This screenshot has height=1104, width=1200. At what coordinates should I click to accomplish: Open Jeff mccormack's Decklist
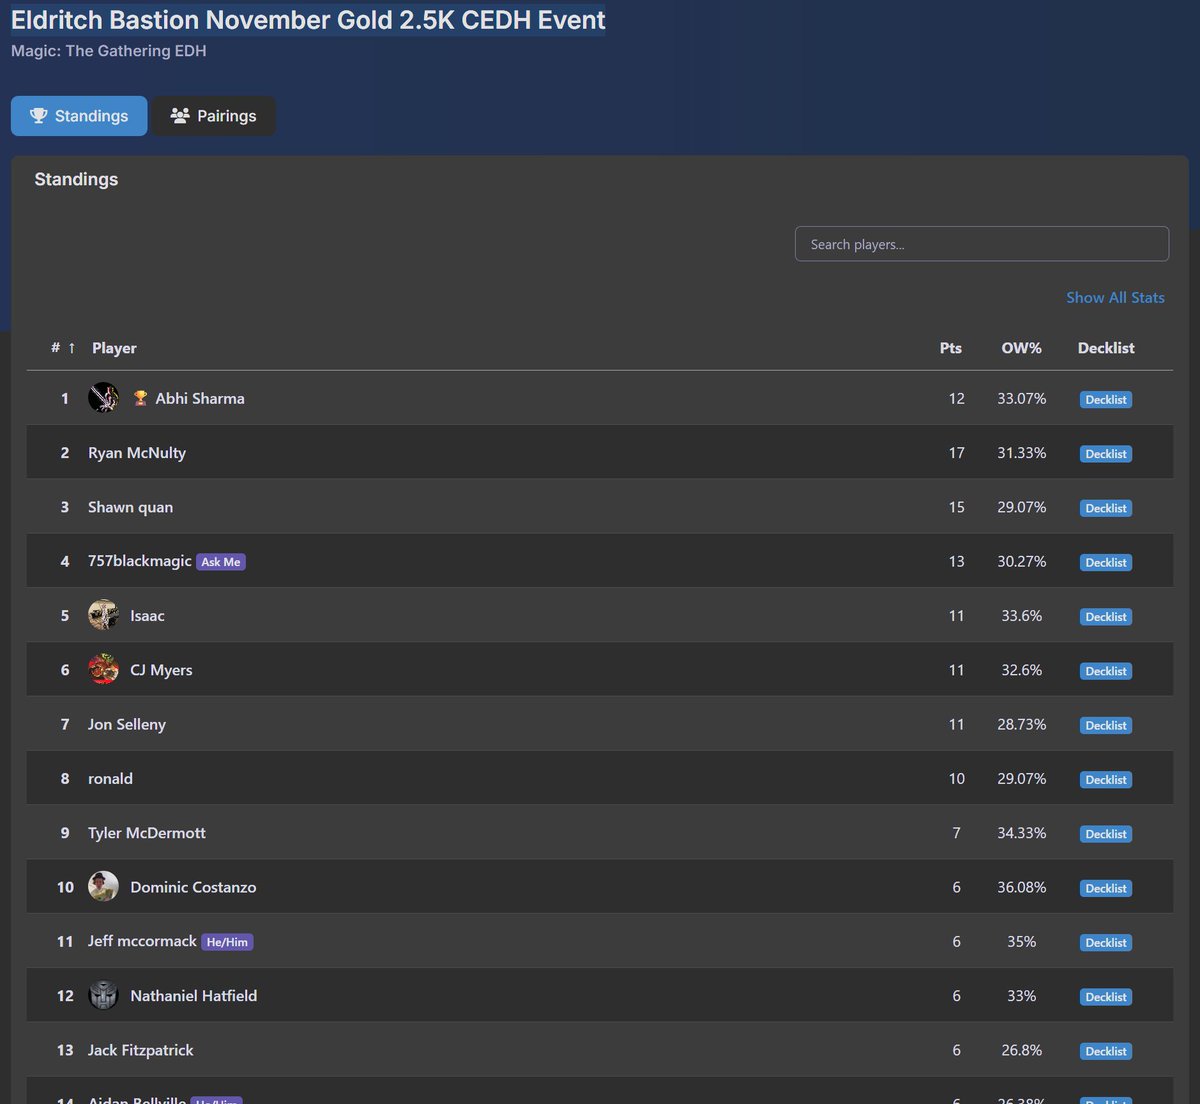click(1106, 942)
